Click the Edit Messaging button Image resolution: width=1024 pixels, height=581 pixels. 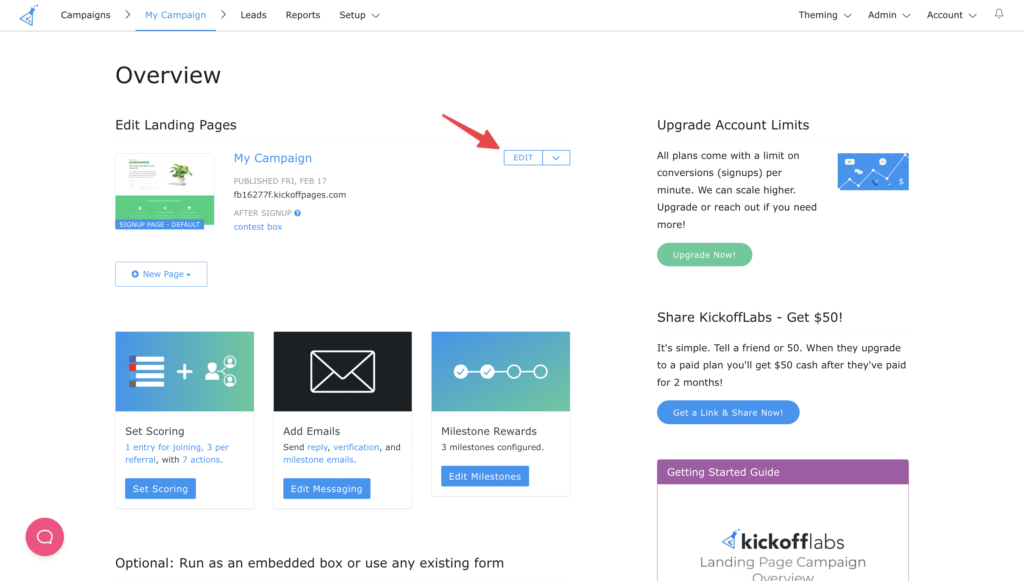[x=327, y=488]
